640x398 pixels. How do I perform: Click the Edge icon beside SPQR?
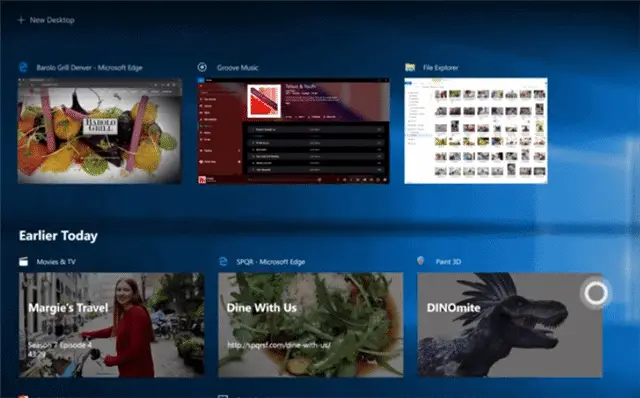coord(223,262)
